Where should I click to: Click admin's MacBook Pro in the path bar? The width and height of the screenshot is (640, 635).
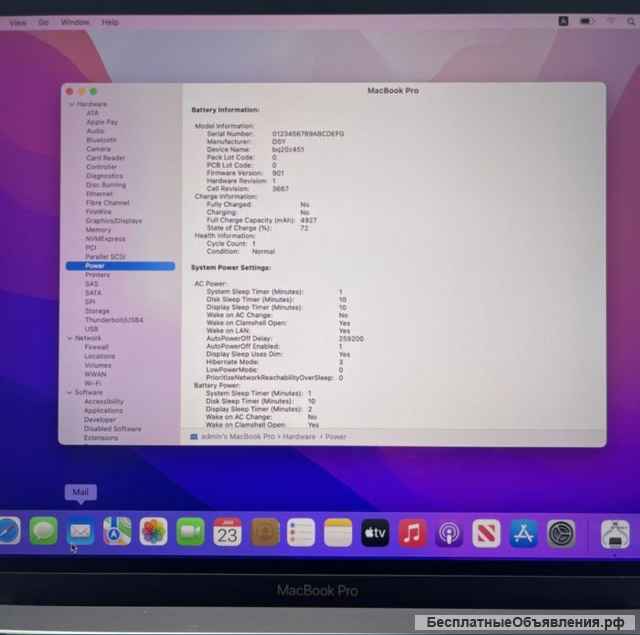238,437
